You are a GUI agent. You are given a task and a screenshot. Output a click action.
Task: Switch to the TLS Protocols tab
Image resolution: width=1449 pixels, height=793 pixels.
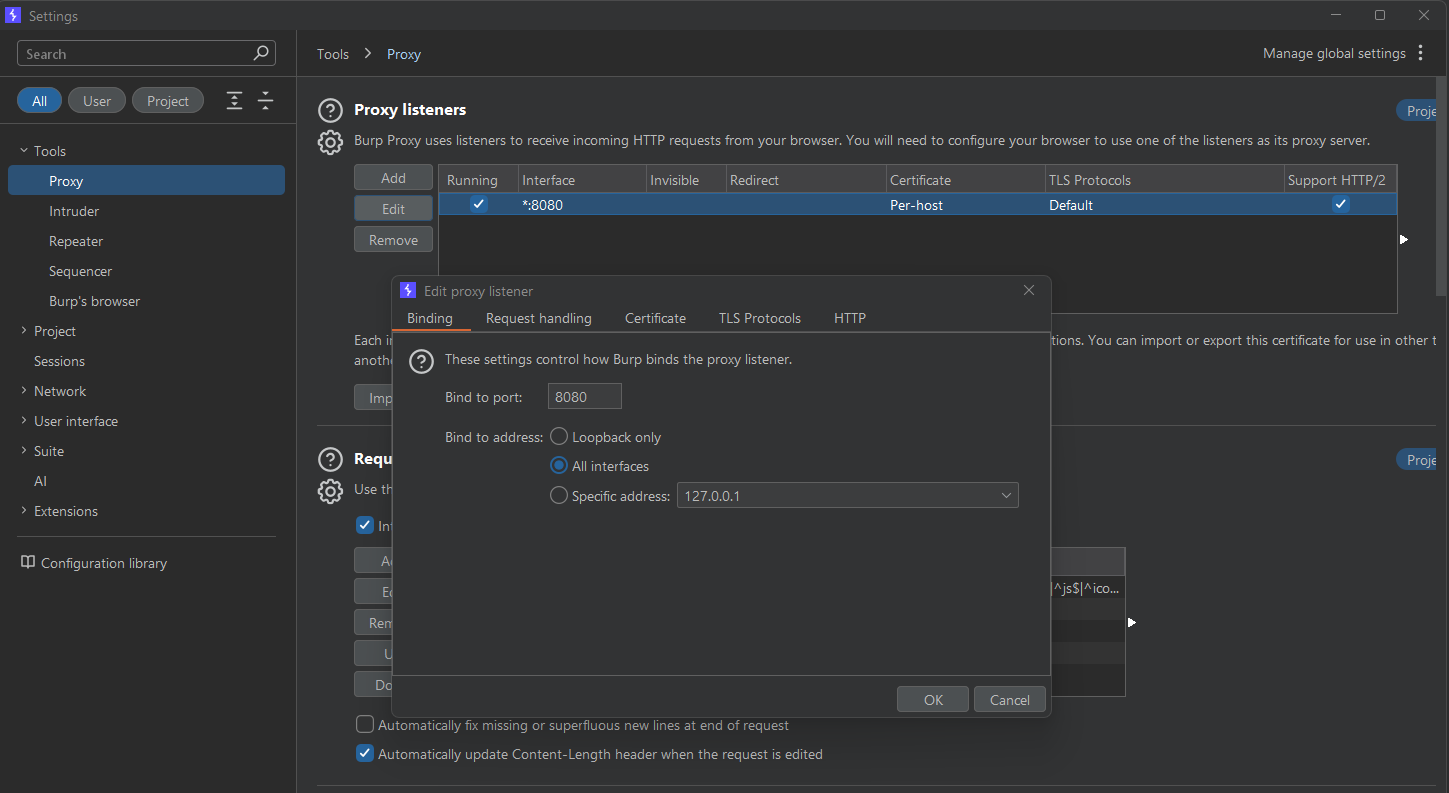pyautogui.click(x=759, y=317)
